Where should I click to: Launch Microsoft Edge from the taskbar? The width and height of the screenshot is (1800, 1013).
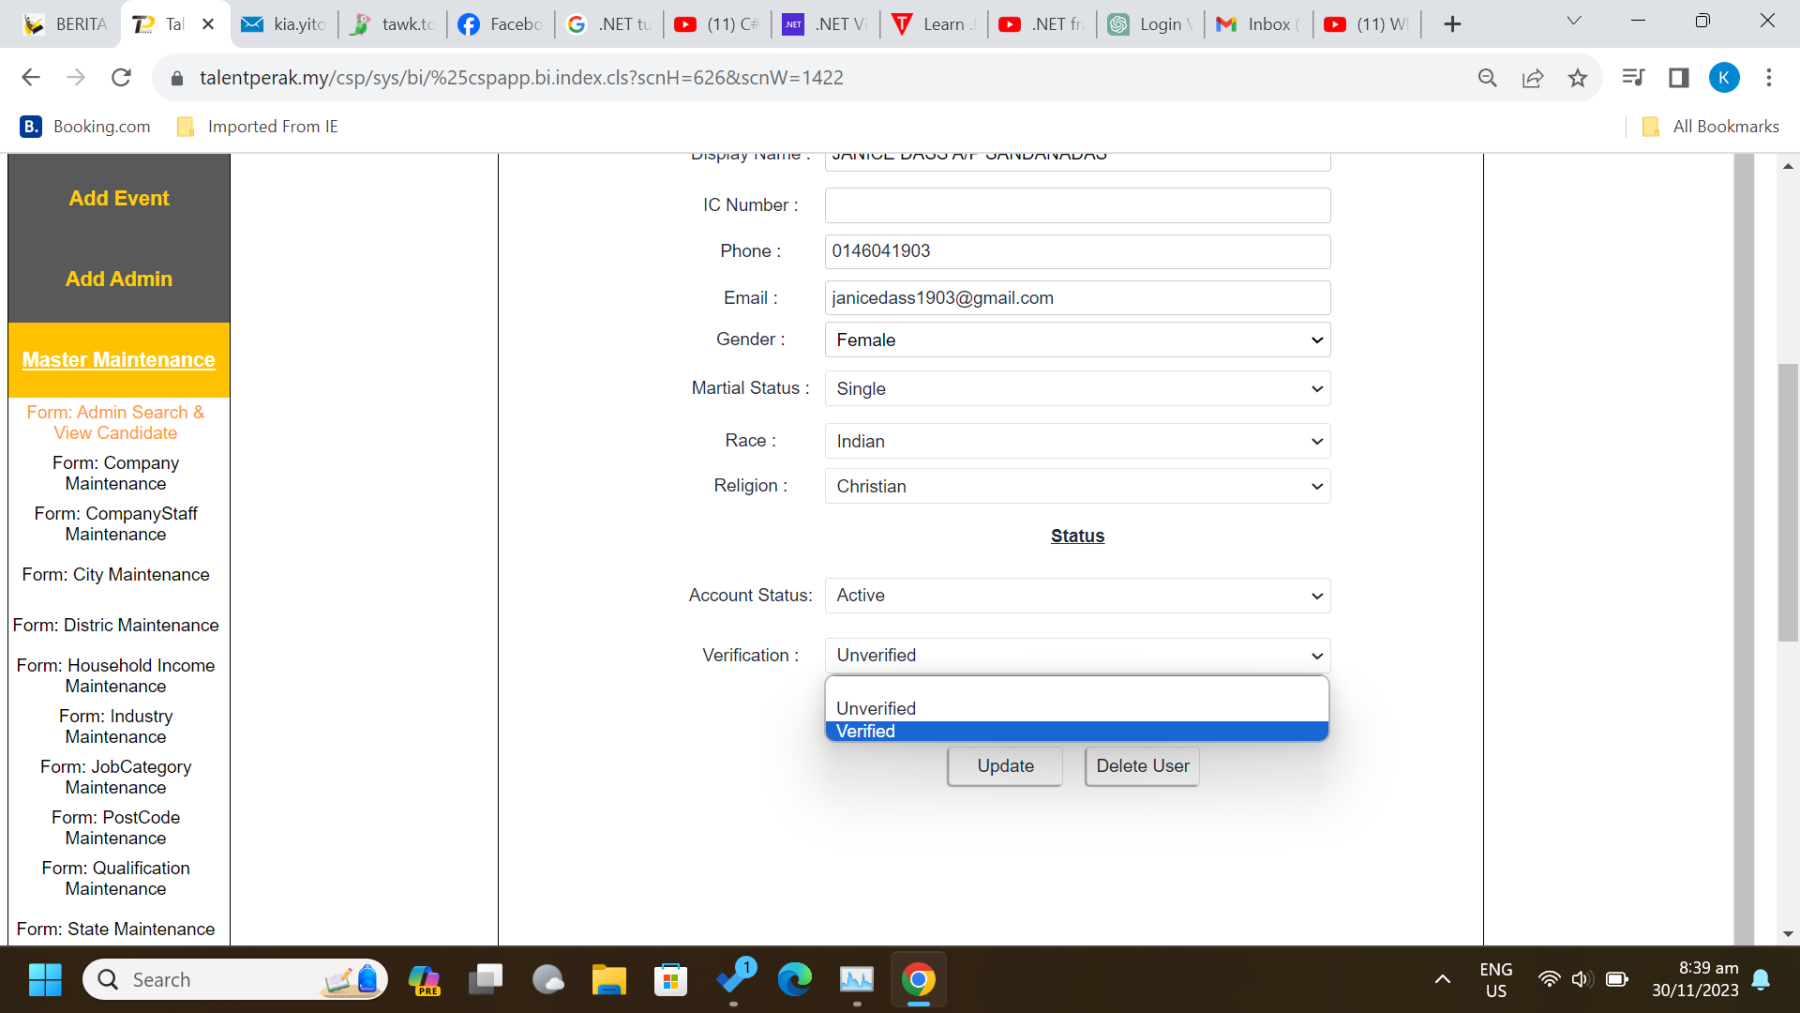tap(795, 980)
